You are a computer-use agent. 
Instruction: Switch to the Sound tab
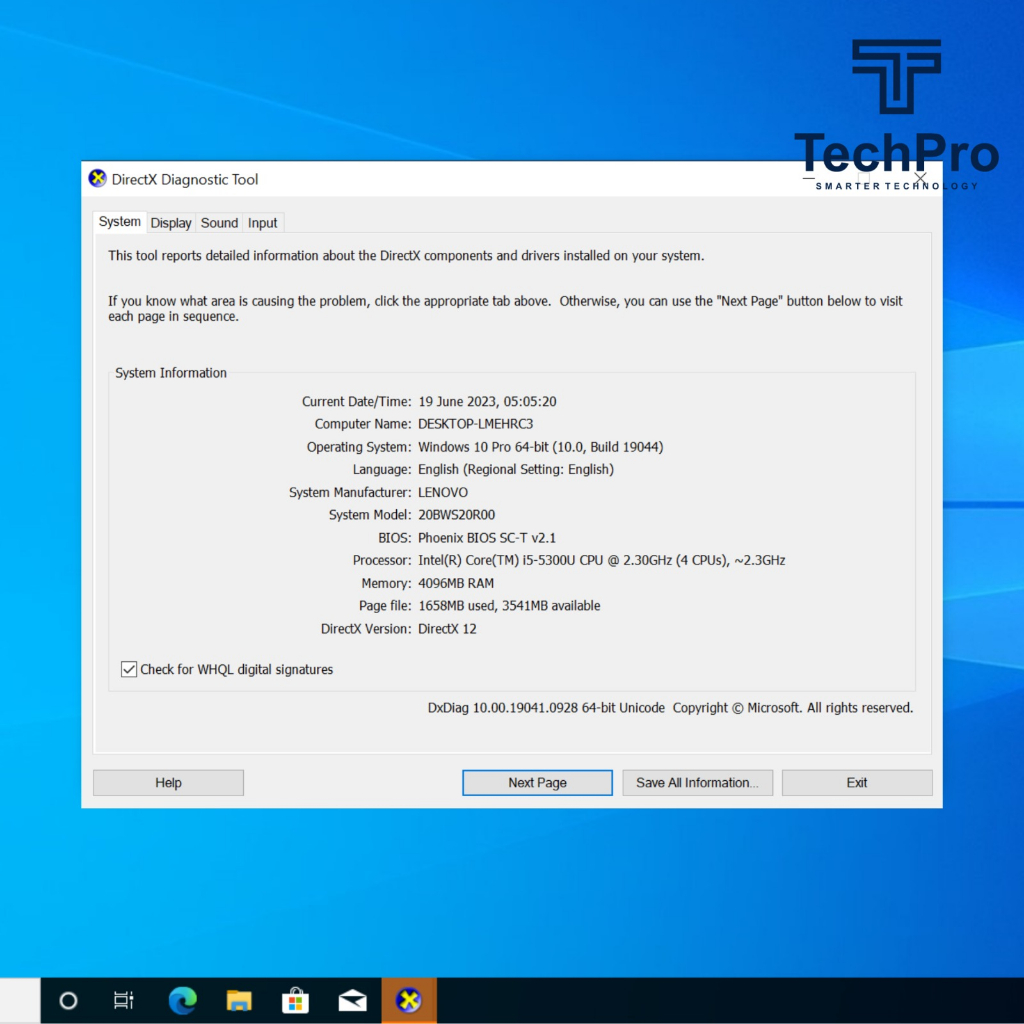(x=218, y=222)
